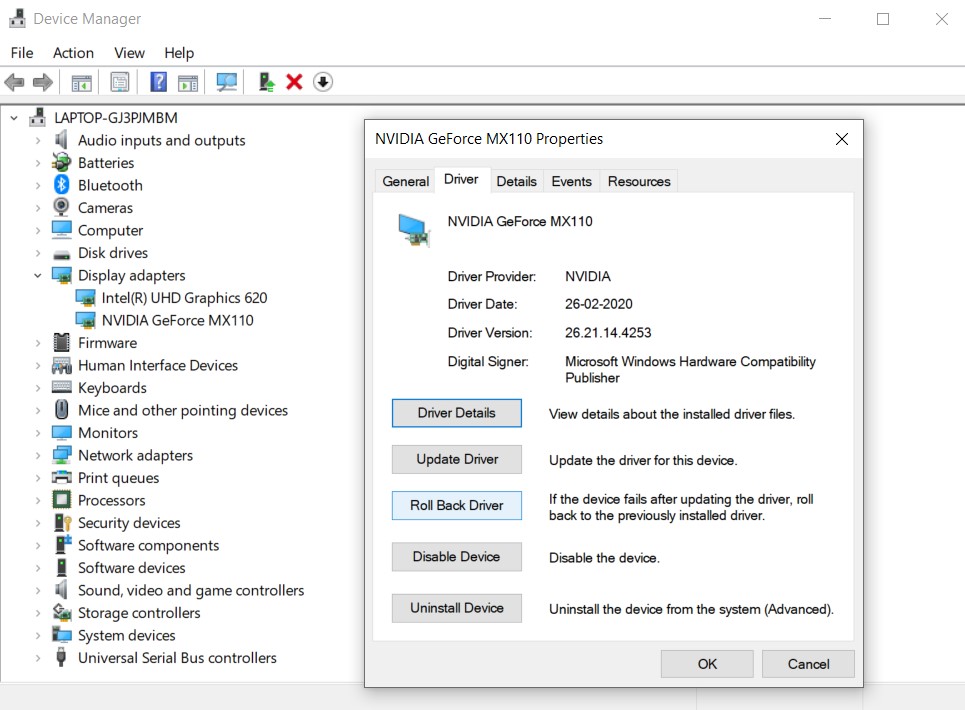Collapse the LAPTOP-GJ3PJMBM root node
Screen dimensions: 965x710
(14, 118)
